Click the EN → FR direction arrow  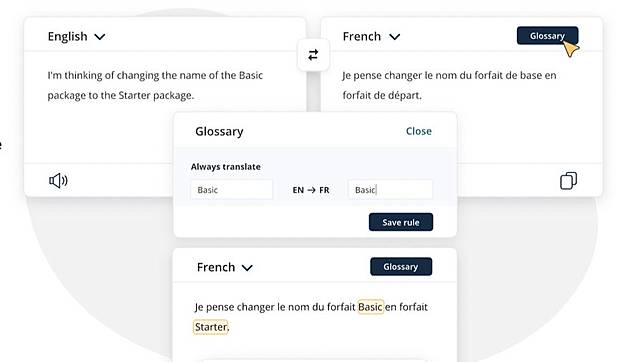(x=311, y=190)
